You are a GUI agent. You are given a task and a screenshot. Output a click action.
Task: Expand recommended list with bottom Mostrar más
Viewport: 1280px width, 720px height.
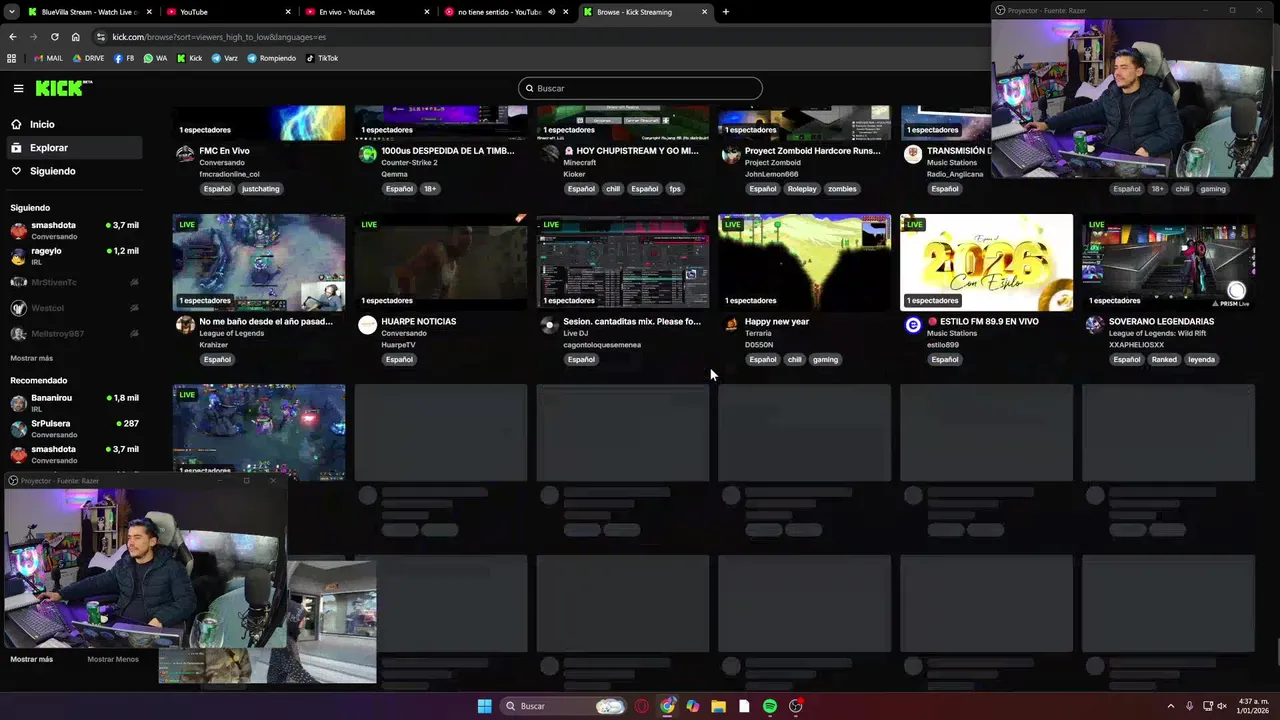point(31,659)
